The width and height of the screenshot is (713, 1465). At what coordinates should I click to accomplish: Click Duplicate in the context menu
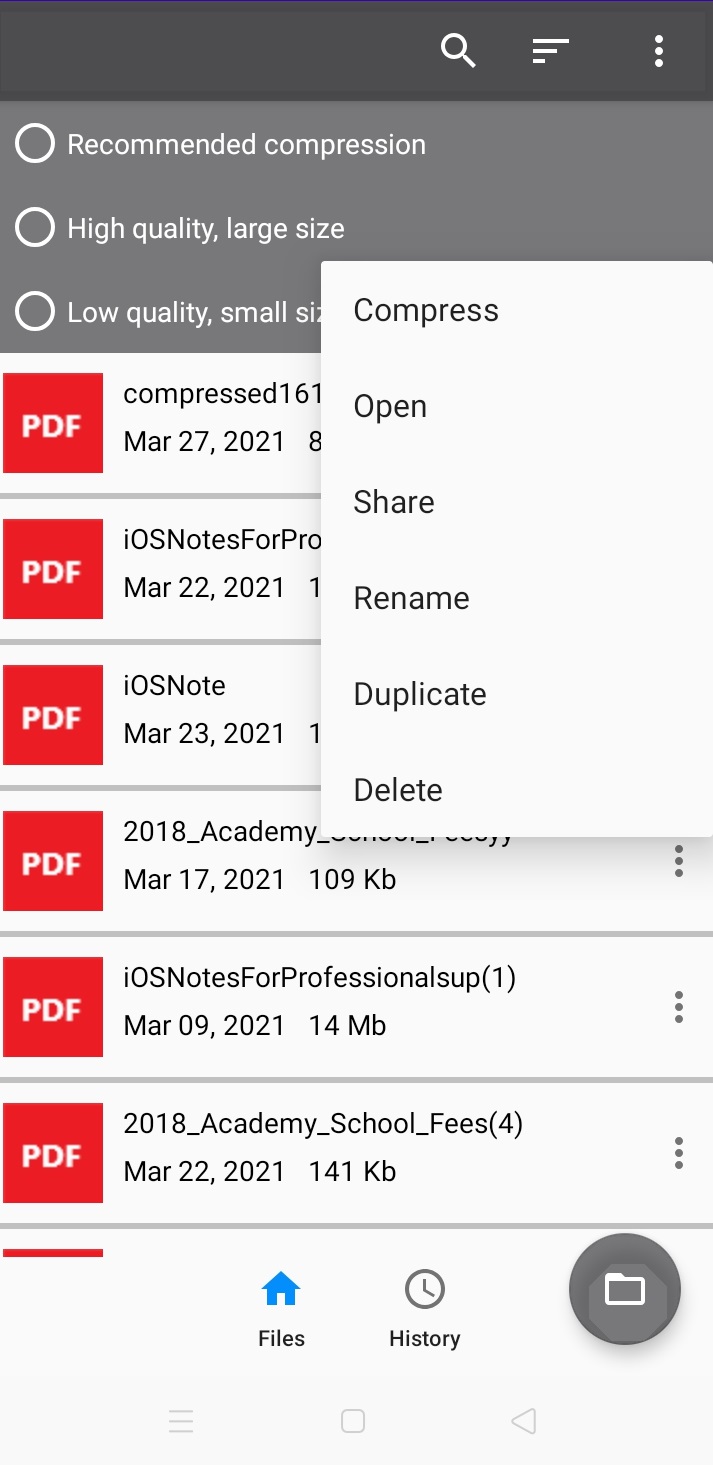(420, 694)
